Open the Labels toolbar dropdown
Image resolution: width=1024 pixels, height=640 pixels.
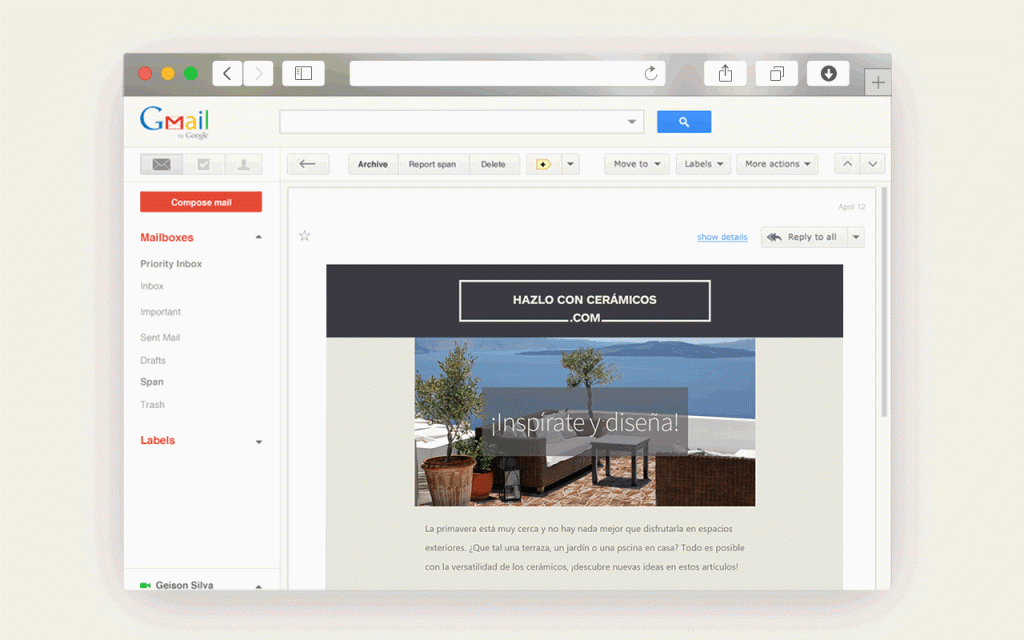click(x=703, y=165)
